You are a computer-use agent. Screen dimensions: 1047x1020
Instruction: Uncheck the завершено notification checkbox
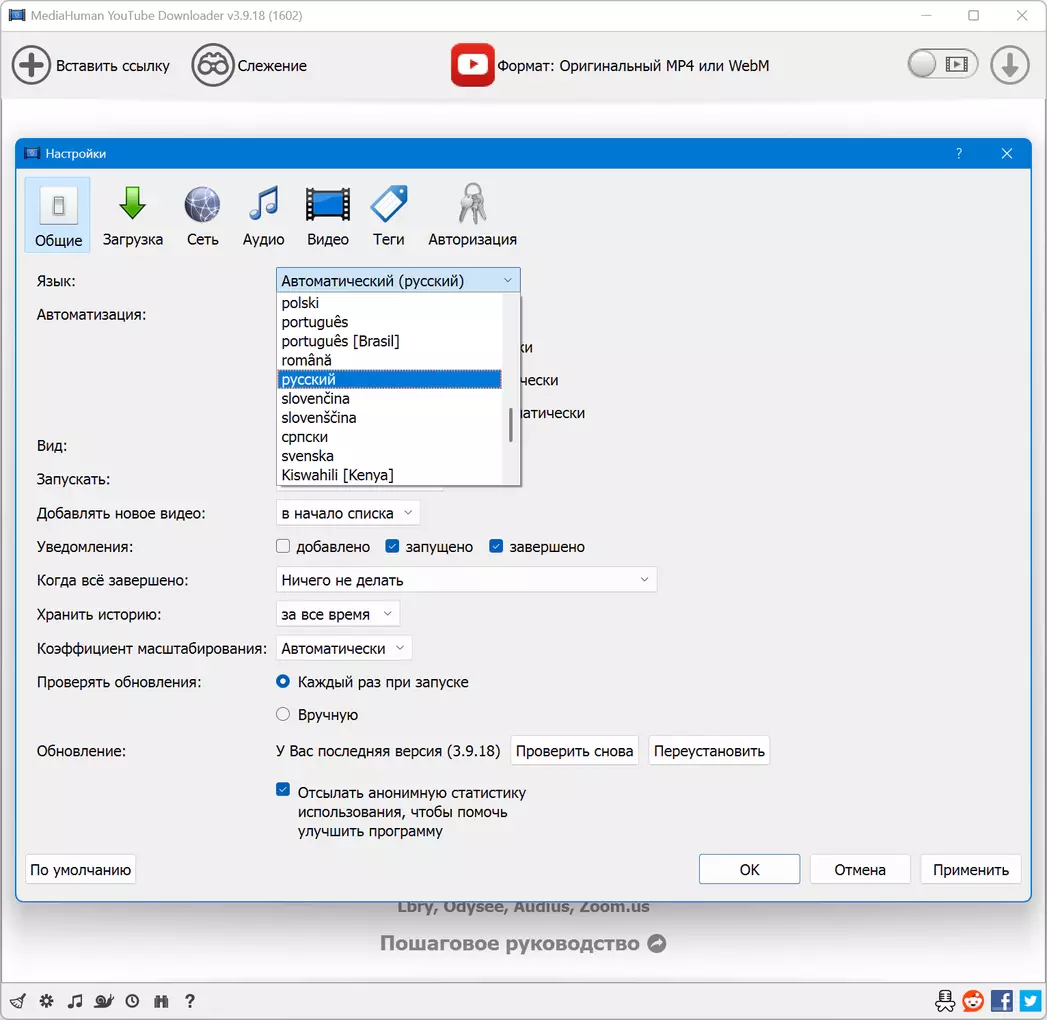pos(496,547)
